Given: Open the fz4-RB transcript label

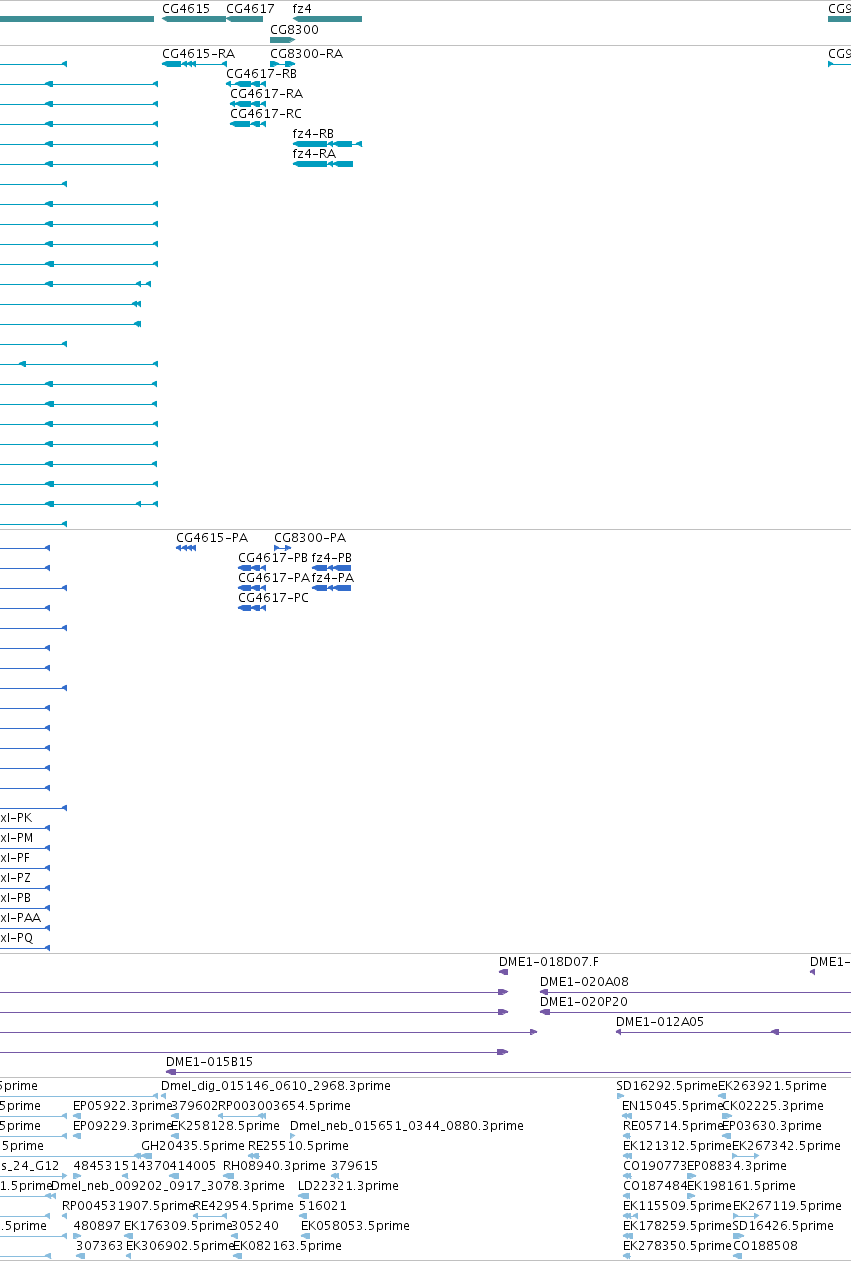Looking at the screenshot, I should [x=313, y=134].
